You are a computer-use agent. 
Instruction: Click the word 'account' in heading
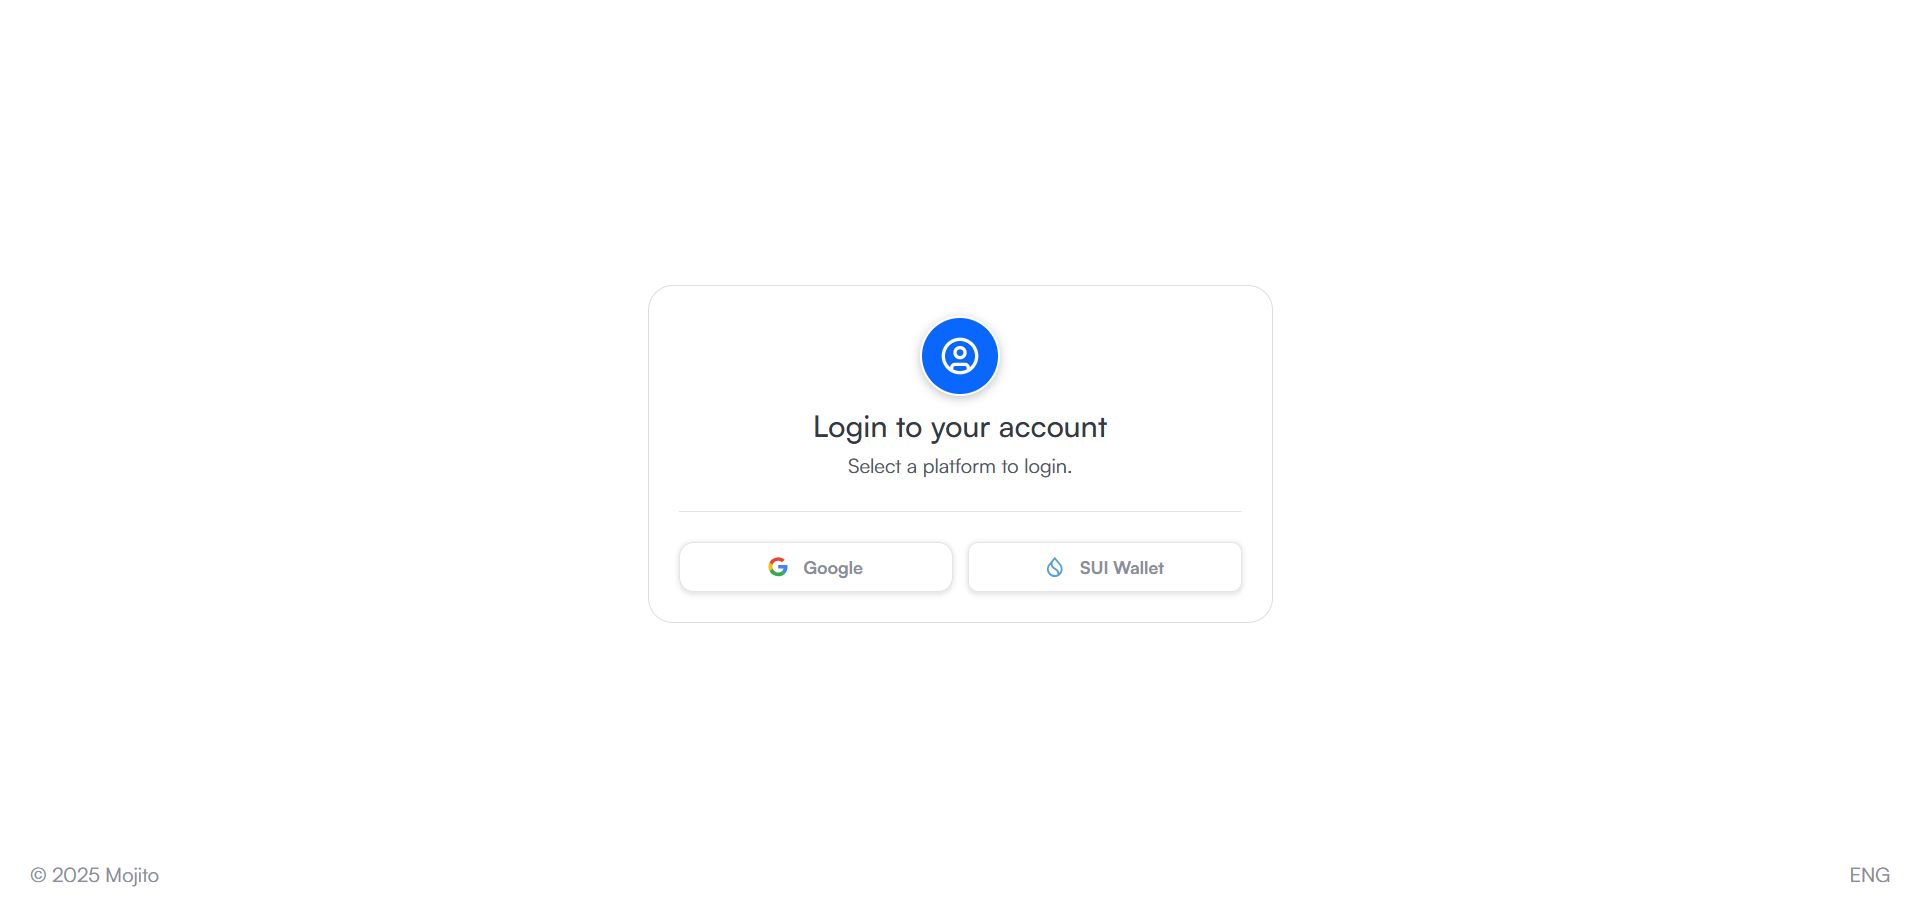[x=1052, y=427]
